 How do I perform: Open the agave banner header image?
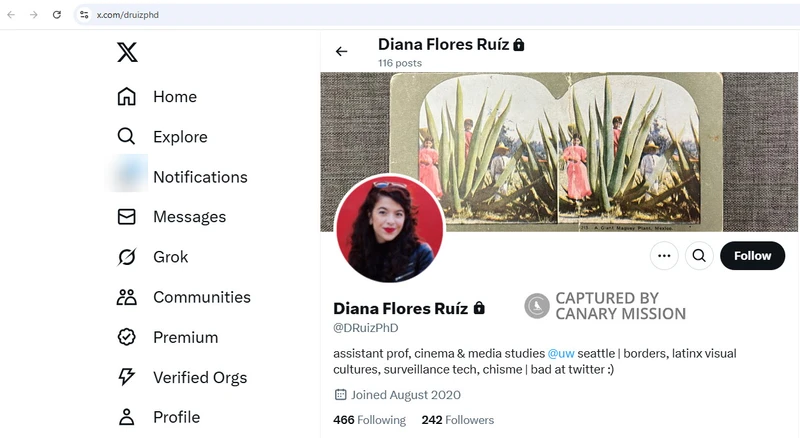pos(560,130)
